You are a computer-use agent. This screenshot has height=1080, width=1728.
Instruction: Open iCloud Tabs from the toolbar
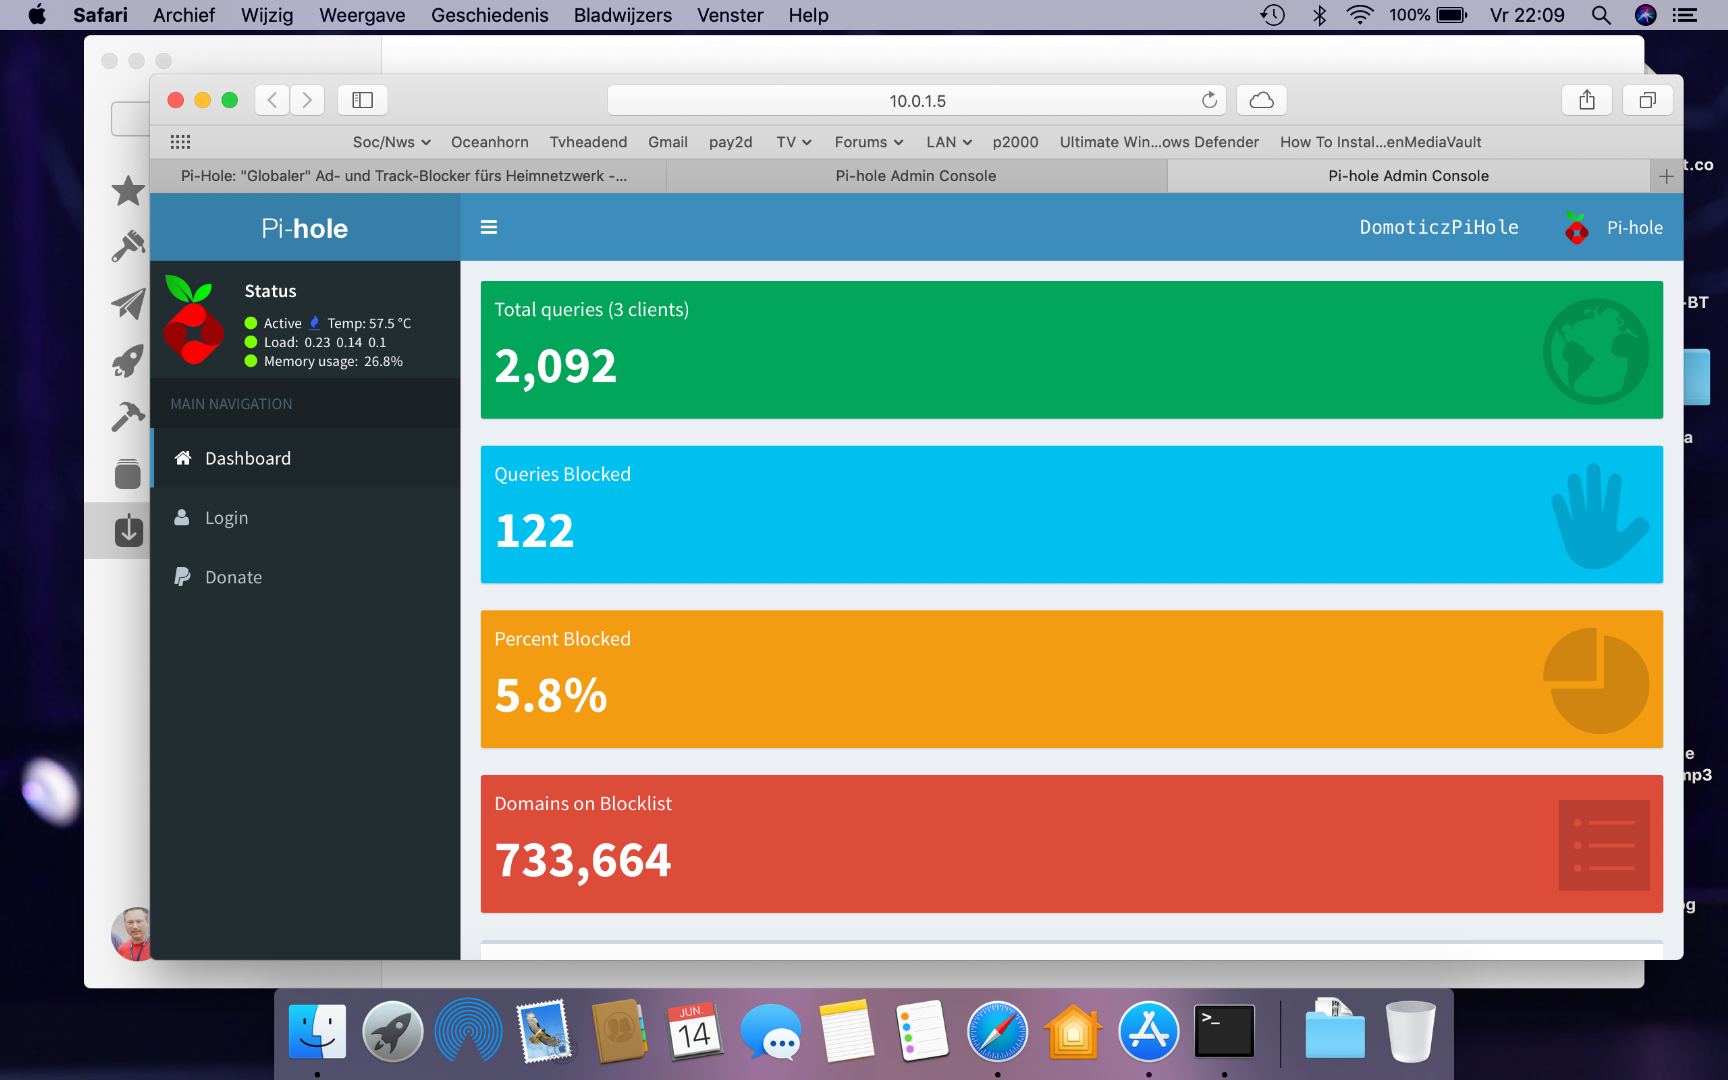pos(1262,100)
